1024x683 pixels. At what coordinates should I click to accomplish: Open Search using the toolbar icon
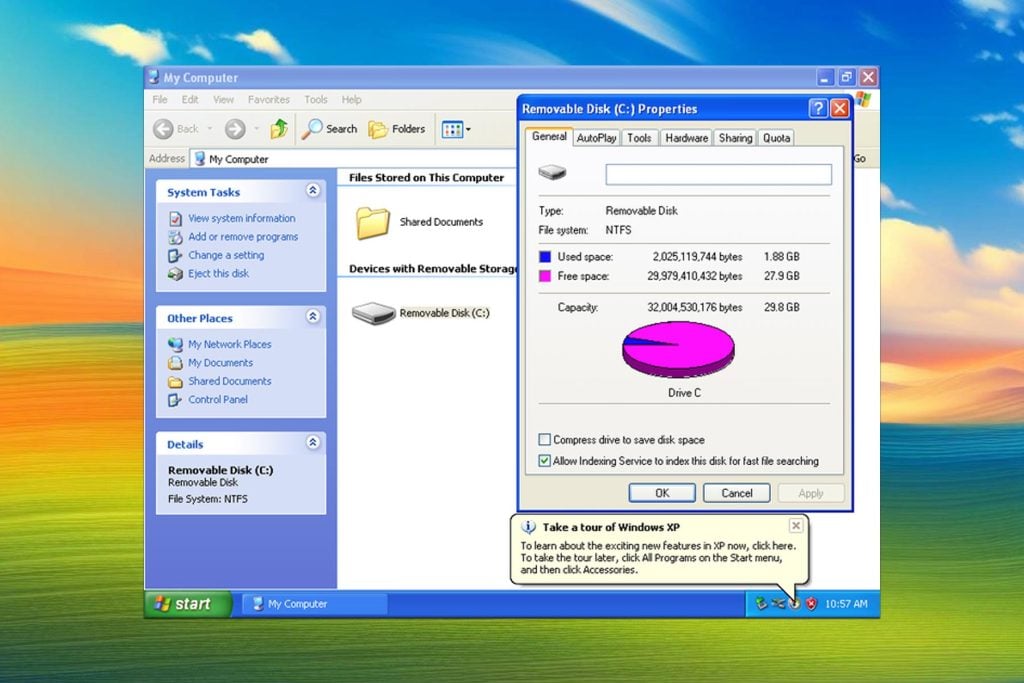tap(330, 129)
